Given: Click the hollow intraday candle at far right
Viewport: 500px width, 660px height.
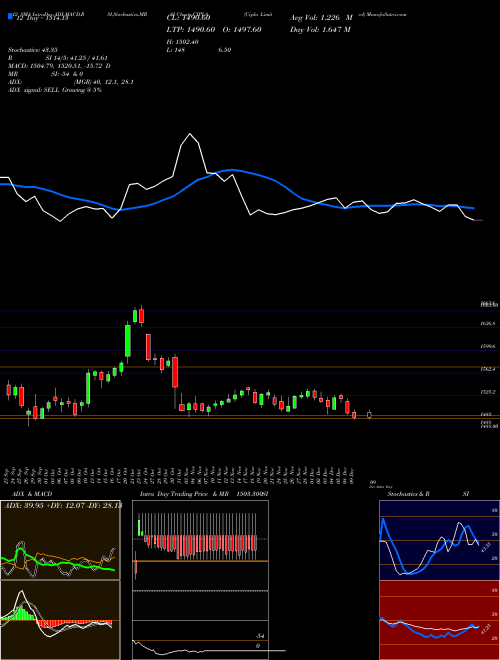Looking at the screenshot, I should 370,415.
